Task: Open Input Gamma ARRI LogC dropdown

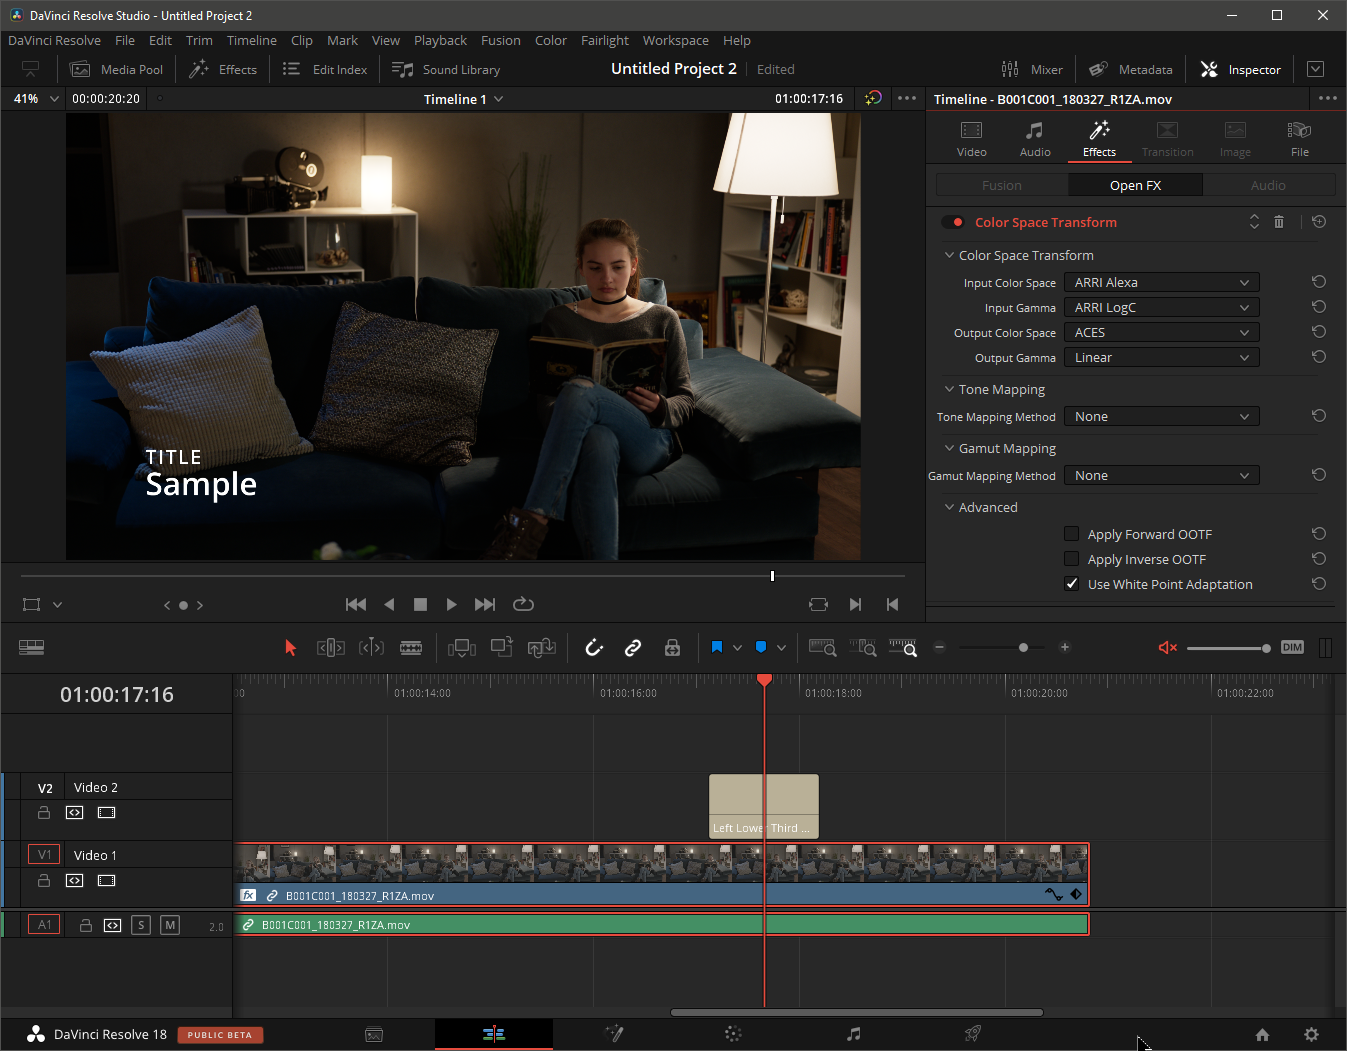Action: [1161, 307]
